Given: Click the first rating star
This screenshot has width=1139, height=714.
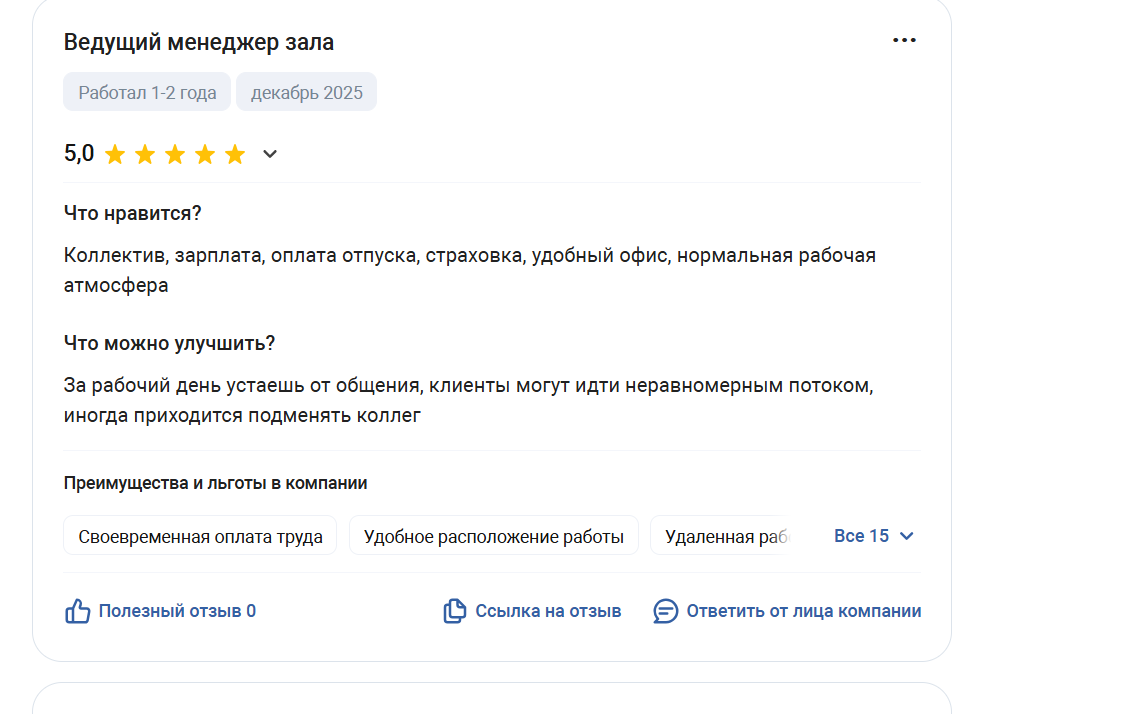Looking at the screenshot, I should 115,154.
